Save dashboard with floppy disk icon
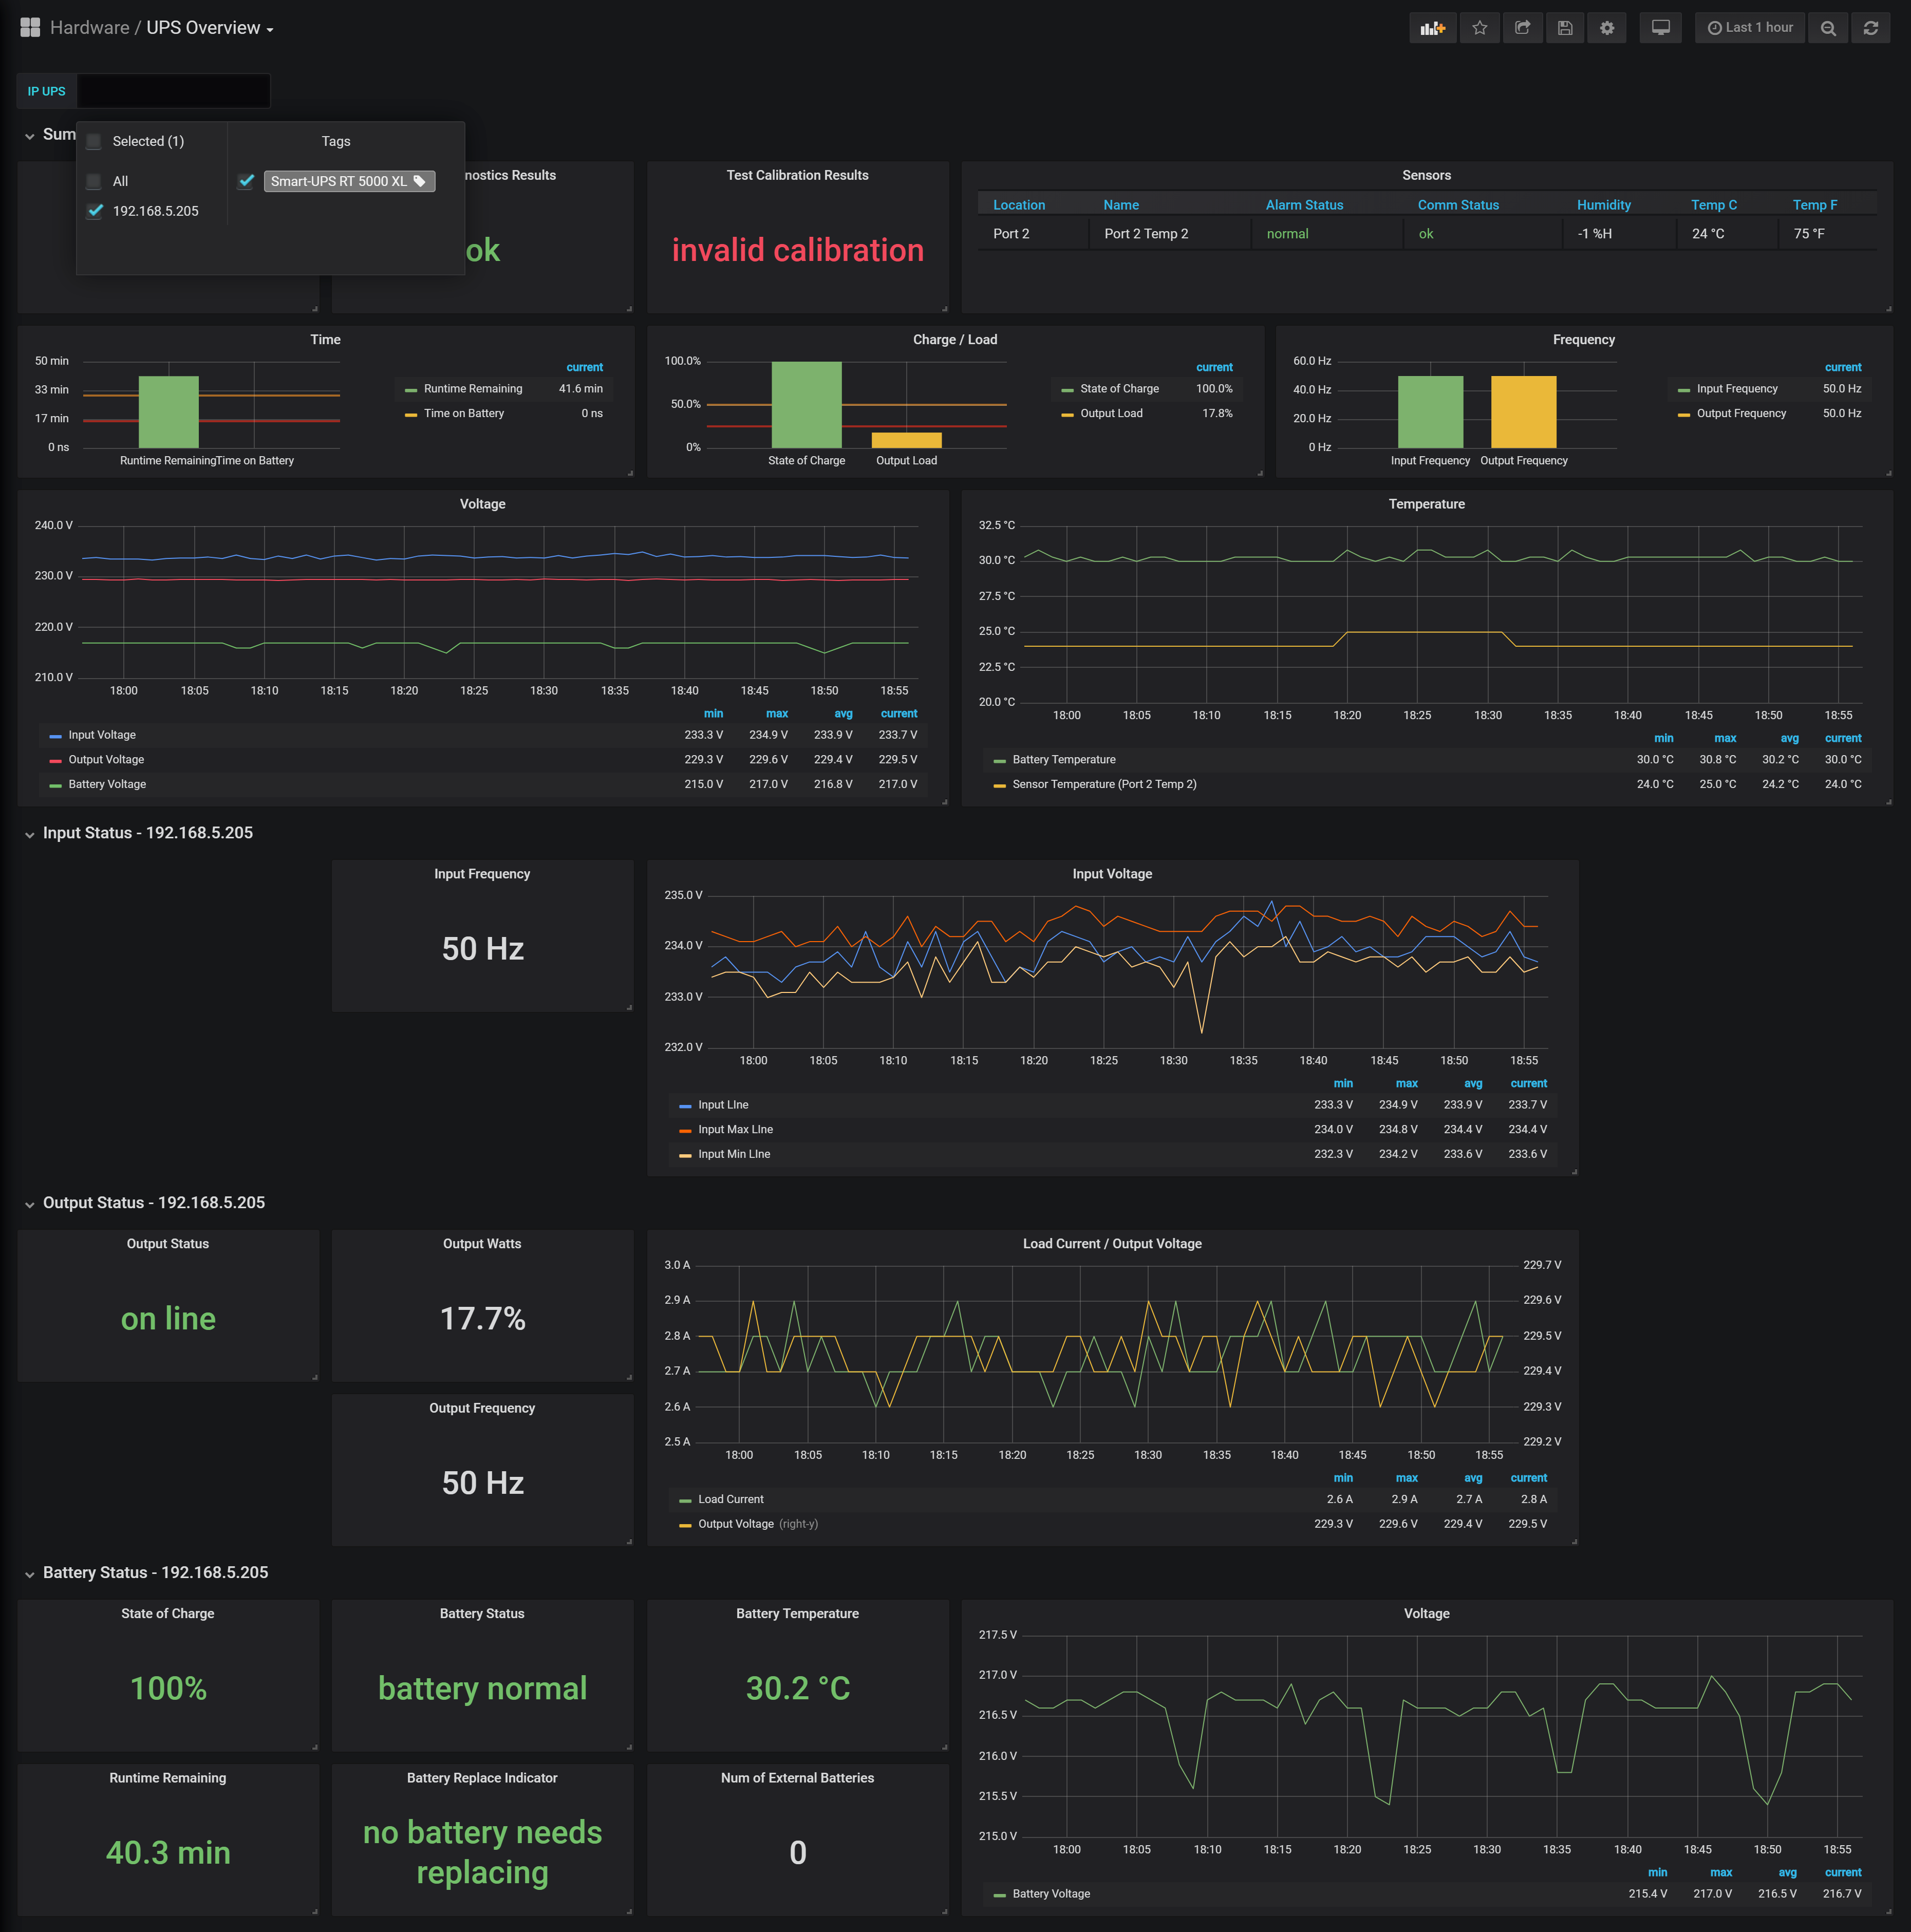1911x1932 pixels. pyautogui.click(x=1565, y=28)
